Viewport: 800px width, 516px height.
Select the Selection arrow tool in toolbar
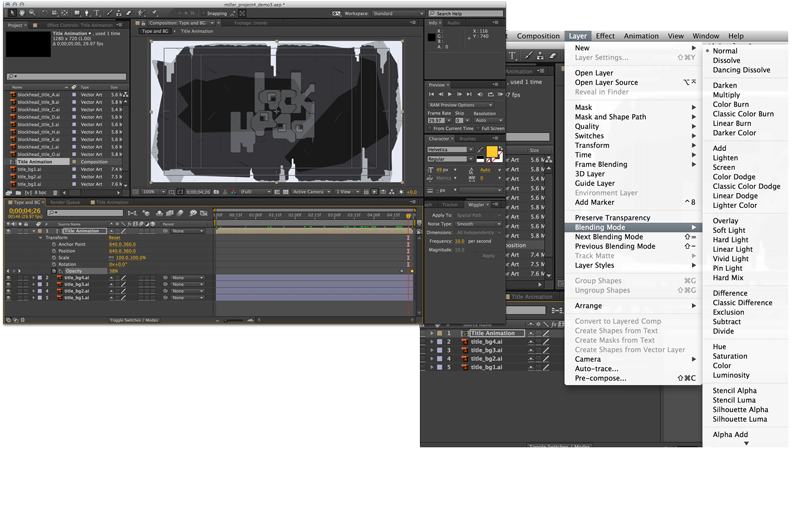click(12, 13)
